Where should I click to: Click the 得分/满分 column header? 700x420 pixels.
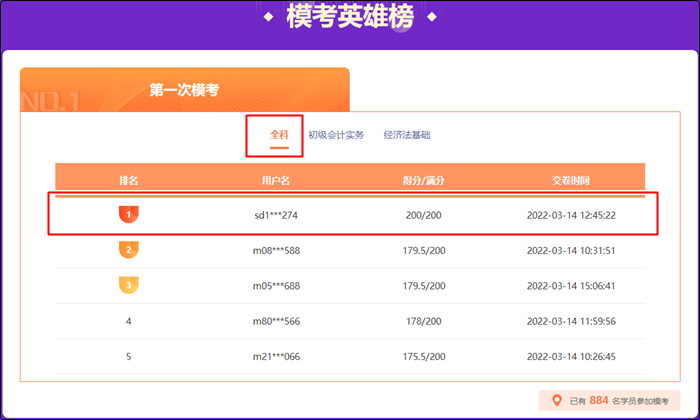click(424, 180)
